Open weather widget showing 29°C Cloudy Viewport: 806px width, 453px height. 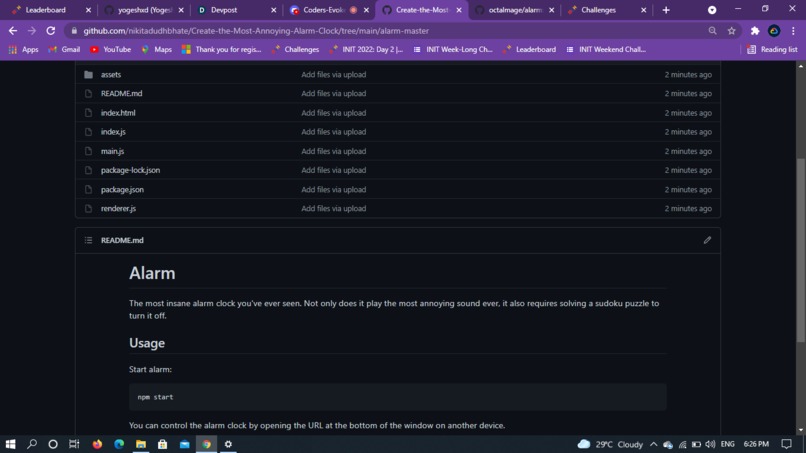[x=610, y=444]
